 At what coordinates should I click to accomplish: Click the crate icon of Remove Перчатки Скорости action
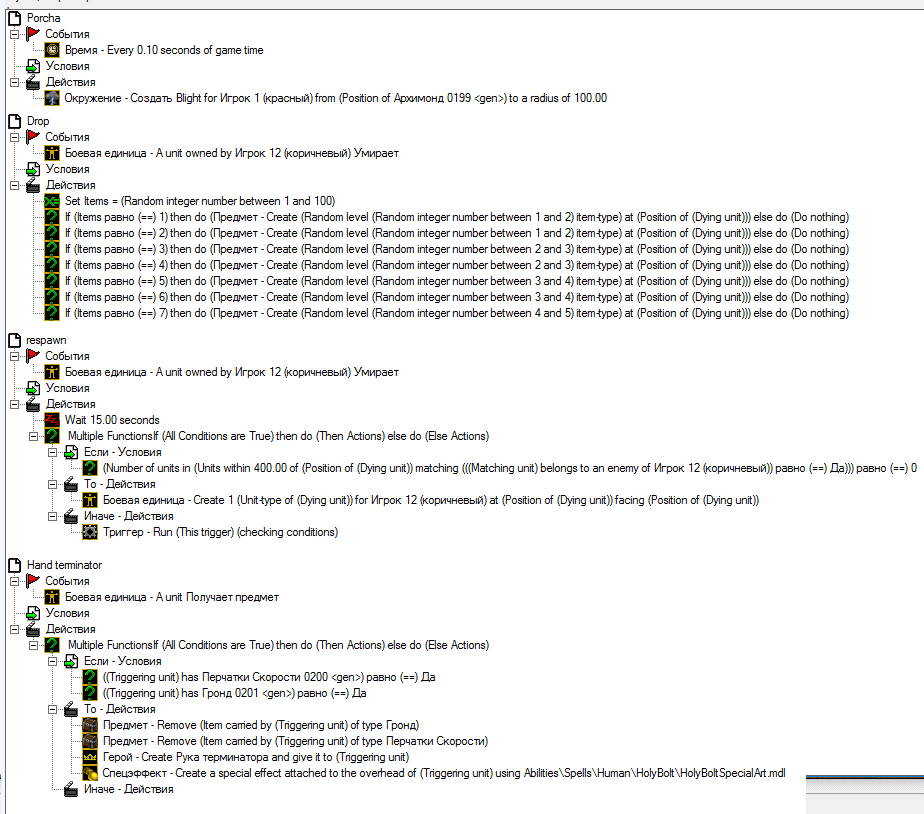(x=90, y=741)
